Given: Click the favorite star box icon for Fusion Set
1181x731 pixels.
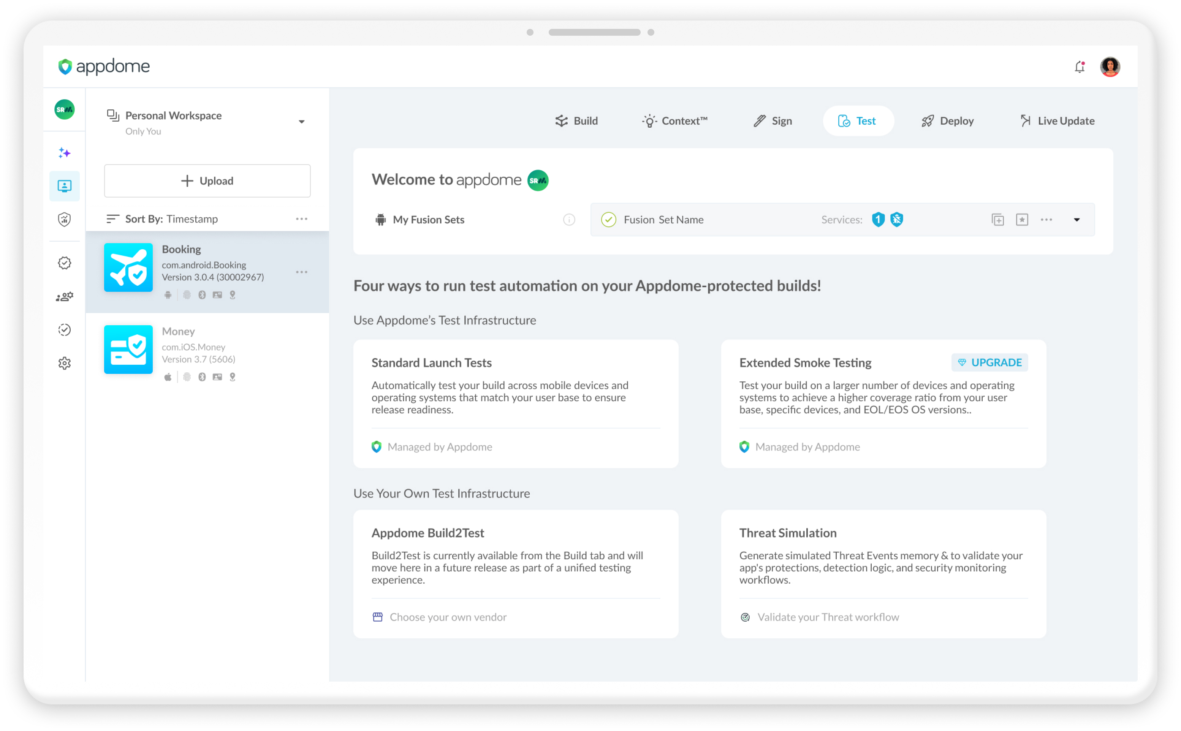Looking at the screenshot, I should tap(1022, 220).
